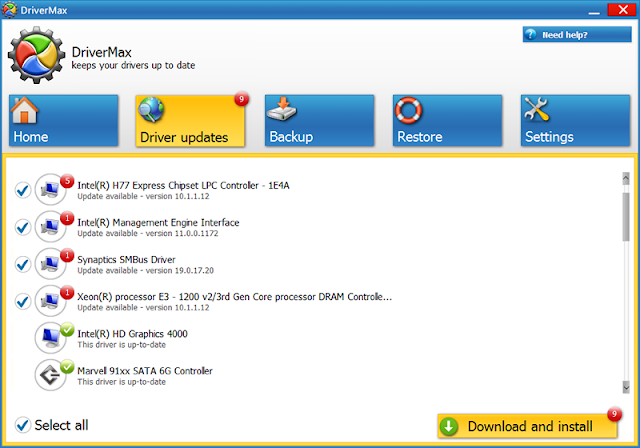
Task: Click the DriverMax gear logo
Action: coord(36,55)
